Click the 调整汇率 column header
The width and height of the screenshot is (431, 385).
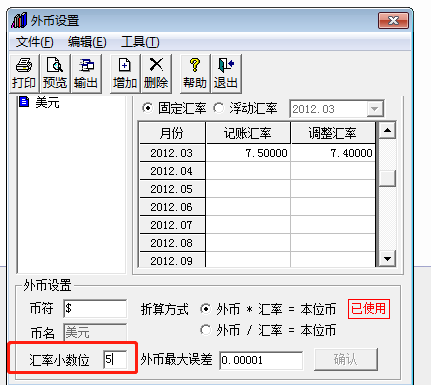tap(333, 133)
